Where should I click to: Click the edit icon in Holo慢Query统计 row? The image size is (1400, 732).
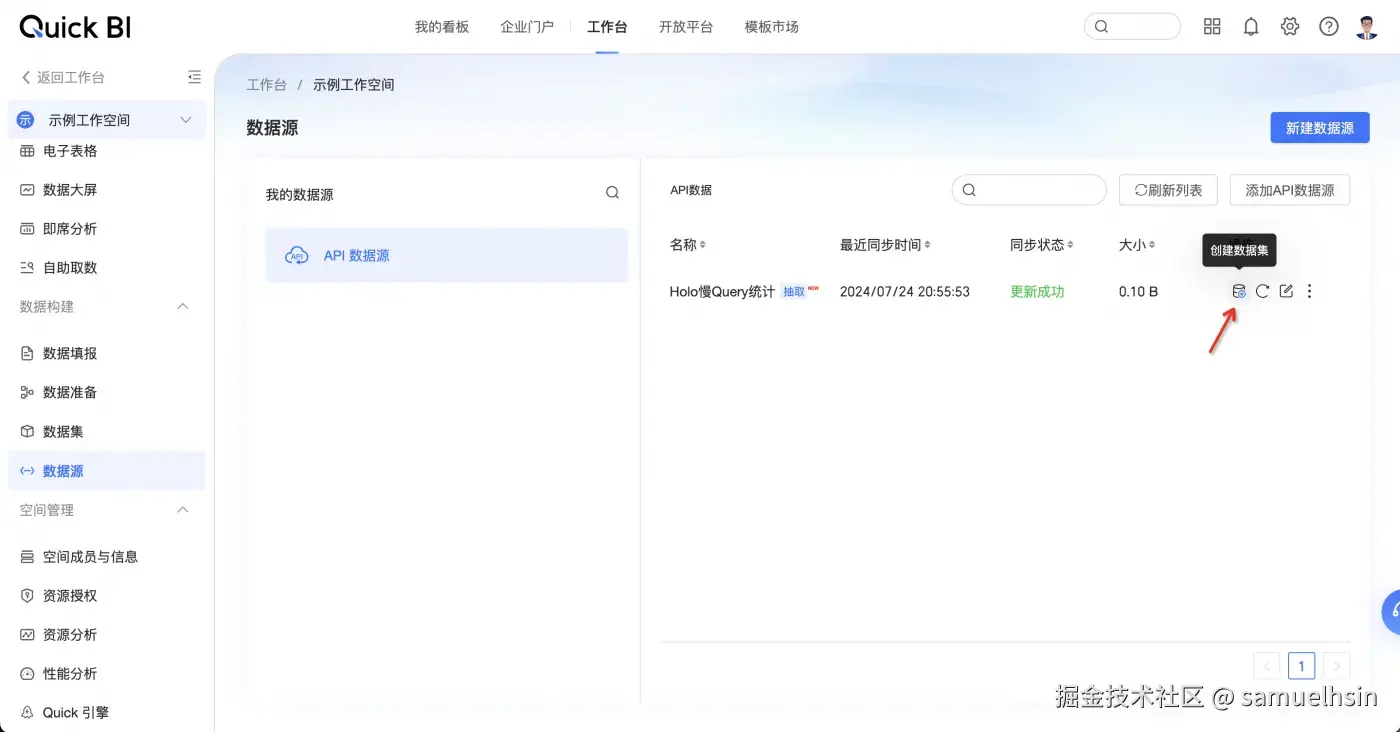pyautogui.click(x=1286, y=292)
